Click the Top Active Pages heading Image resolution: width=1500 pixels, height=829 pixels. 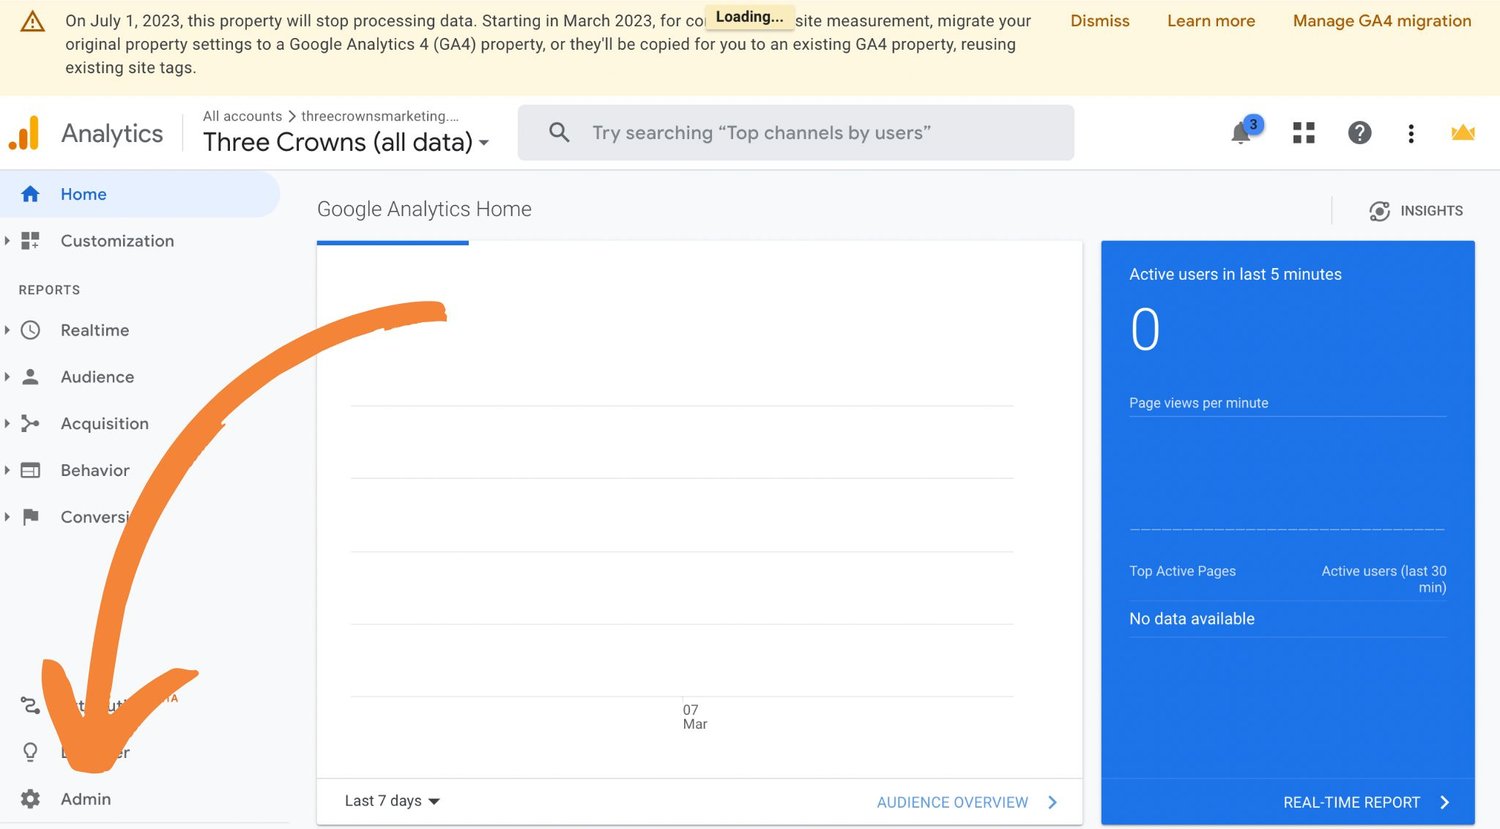1183,571
